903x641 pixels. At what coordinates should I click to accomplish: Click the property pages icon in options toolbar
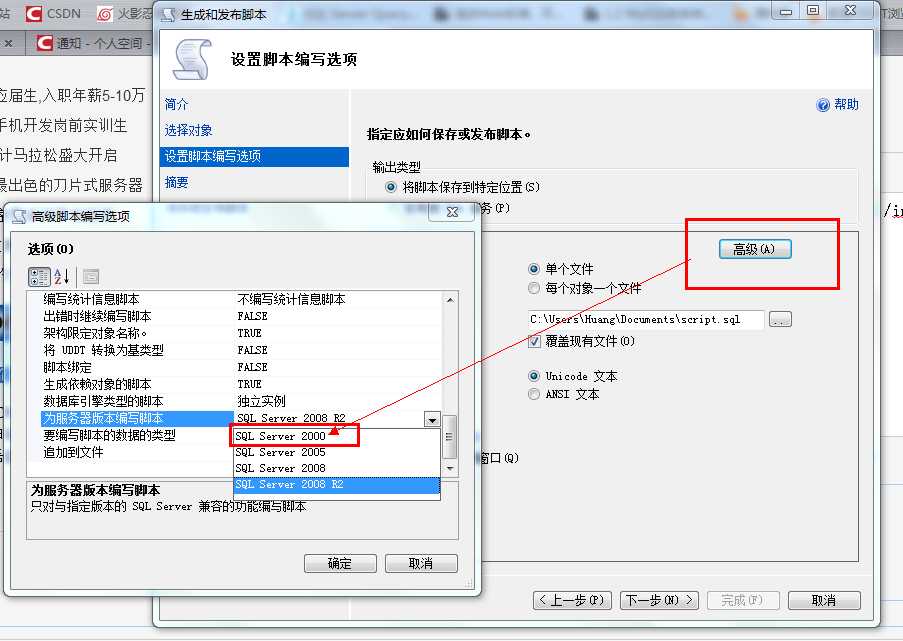[x=91, y=277]
